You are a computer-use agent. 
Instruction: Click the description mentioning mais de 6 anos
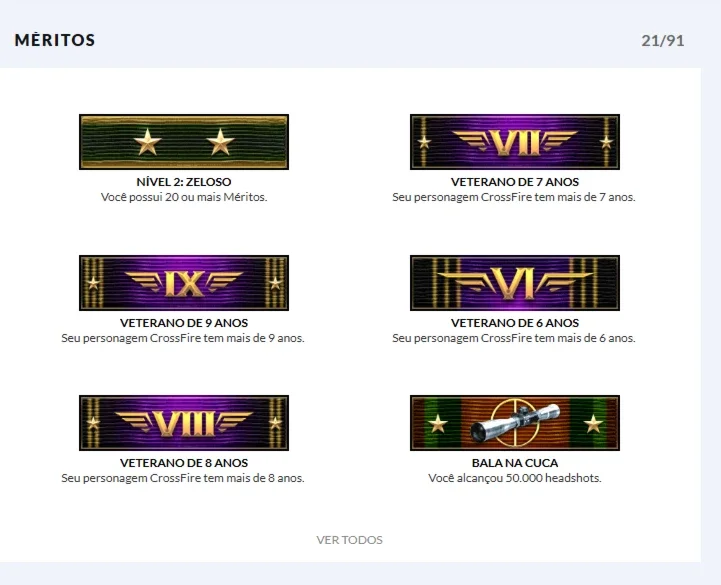pos(514,338)
